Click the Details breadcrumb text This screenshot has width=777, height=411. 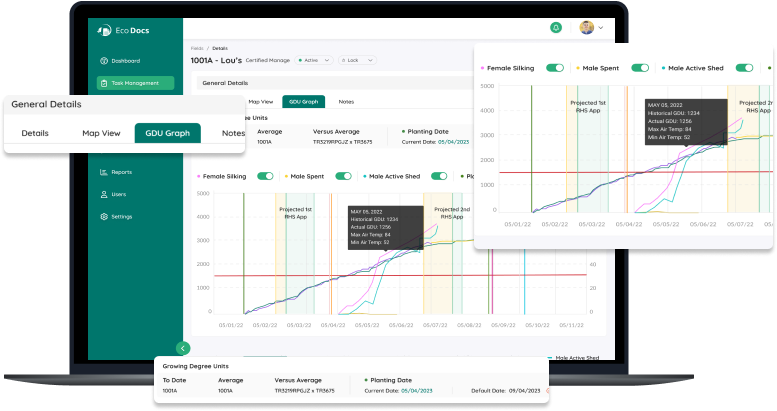[x=220, y=49]
